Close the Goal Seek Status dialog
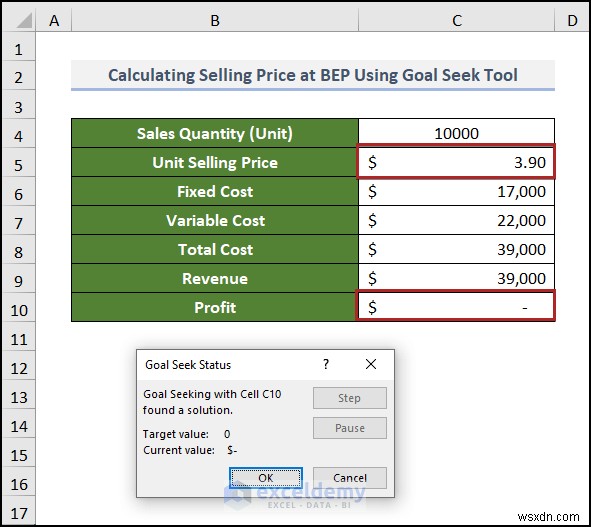 (x=371, y=364)
